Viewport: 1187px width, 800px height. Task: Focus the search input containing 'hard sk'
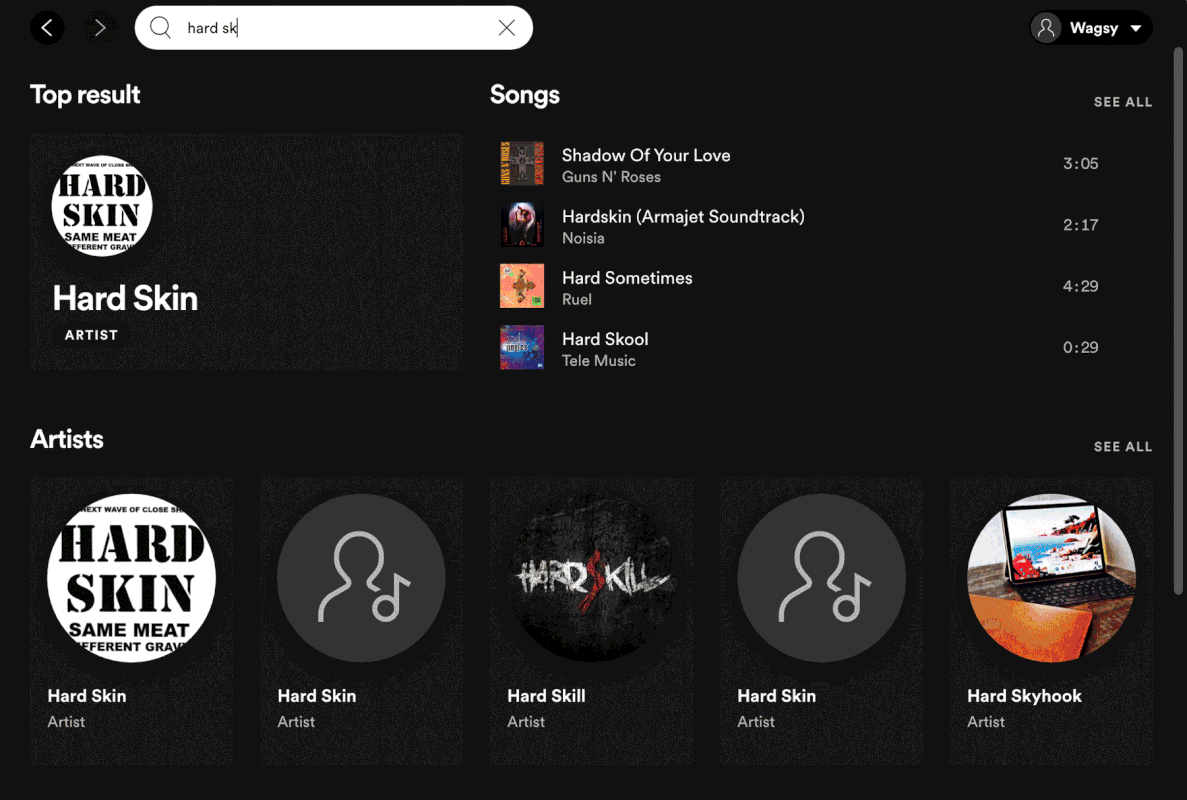tap(334, 28)
